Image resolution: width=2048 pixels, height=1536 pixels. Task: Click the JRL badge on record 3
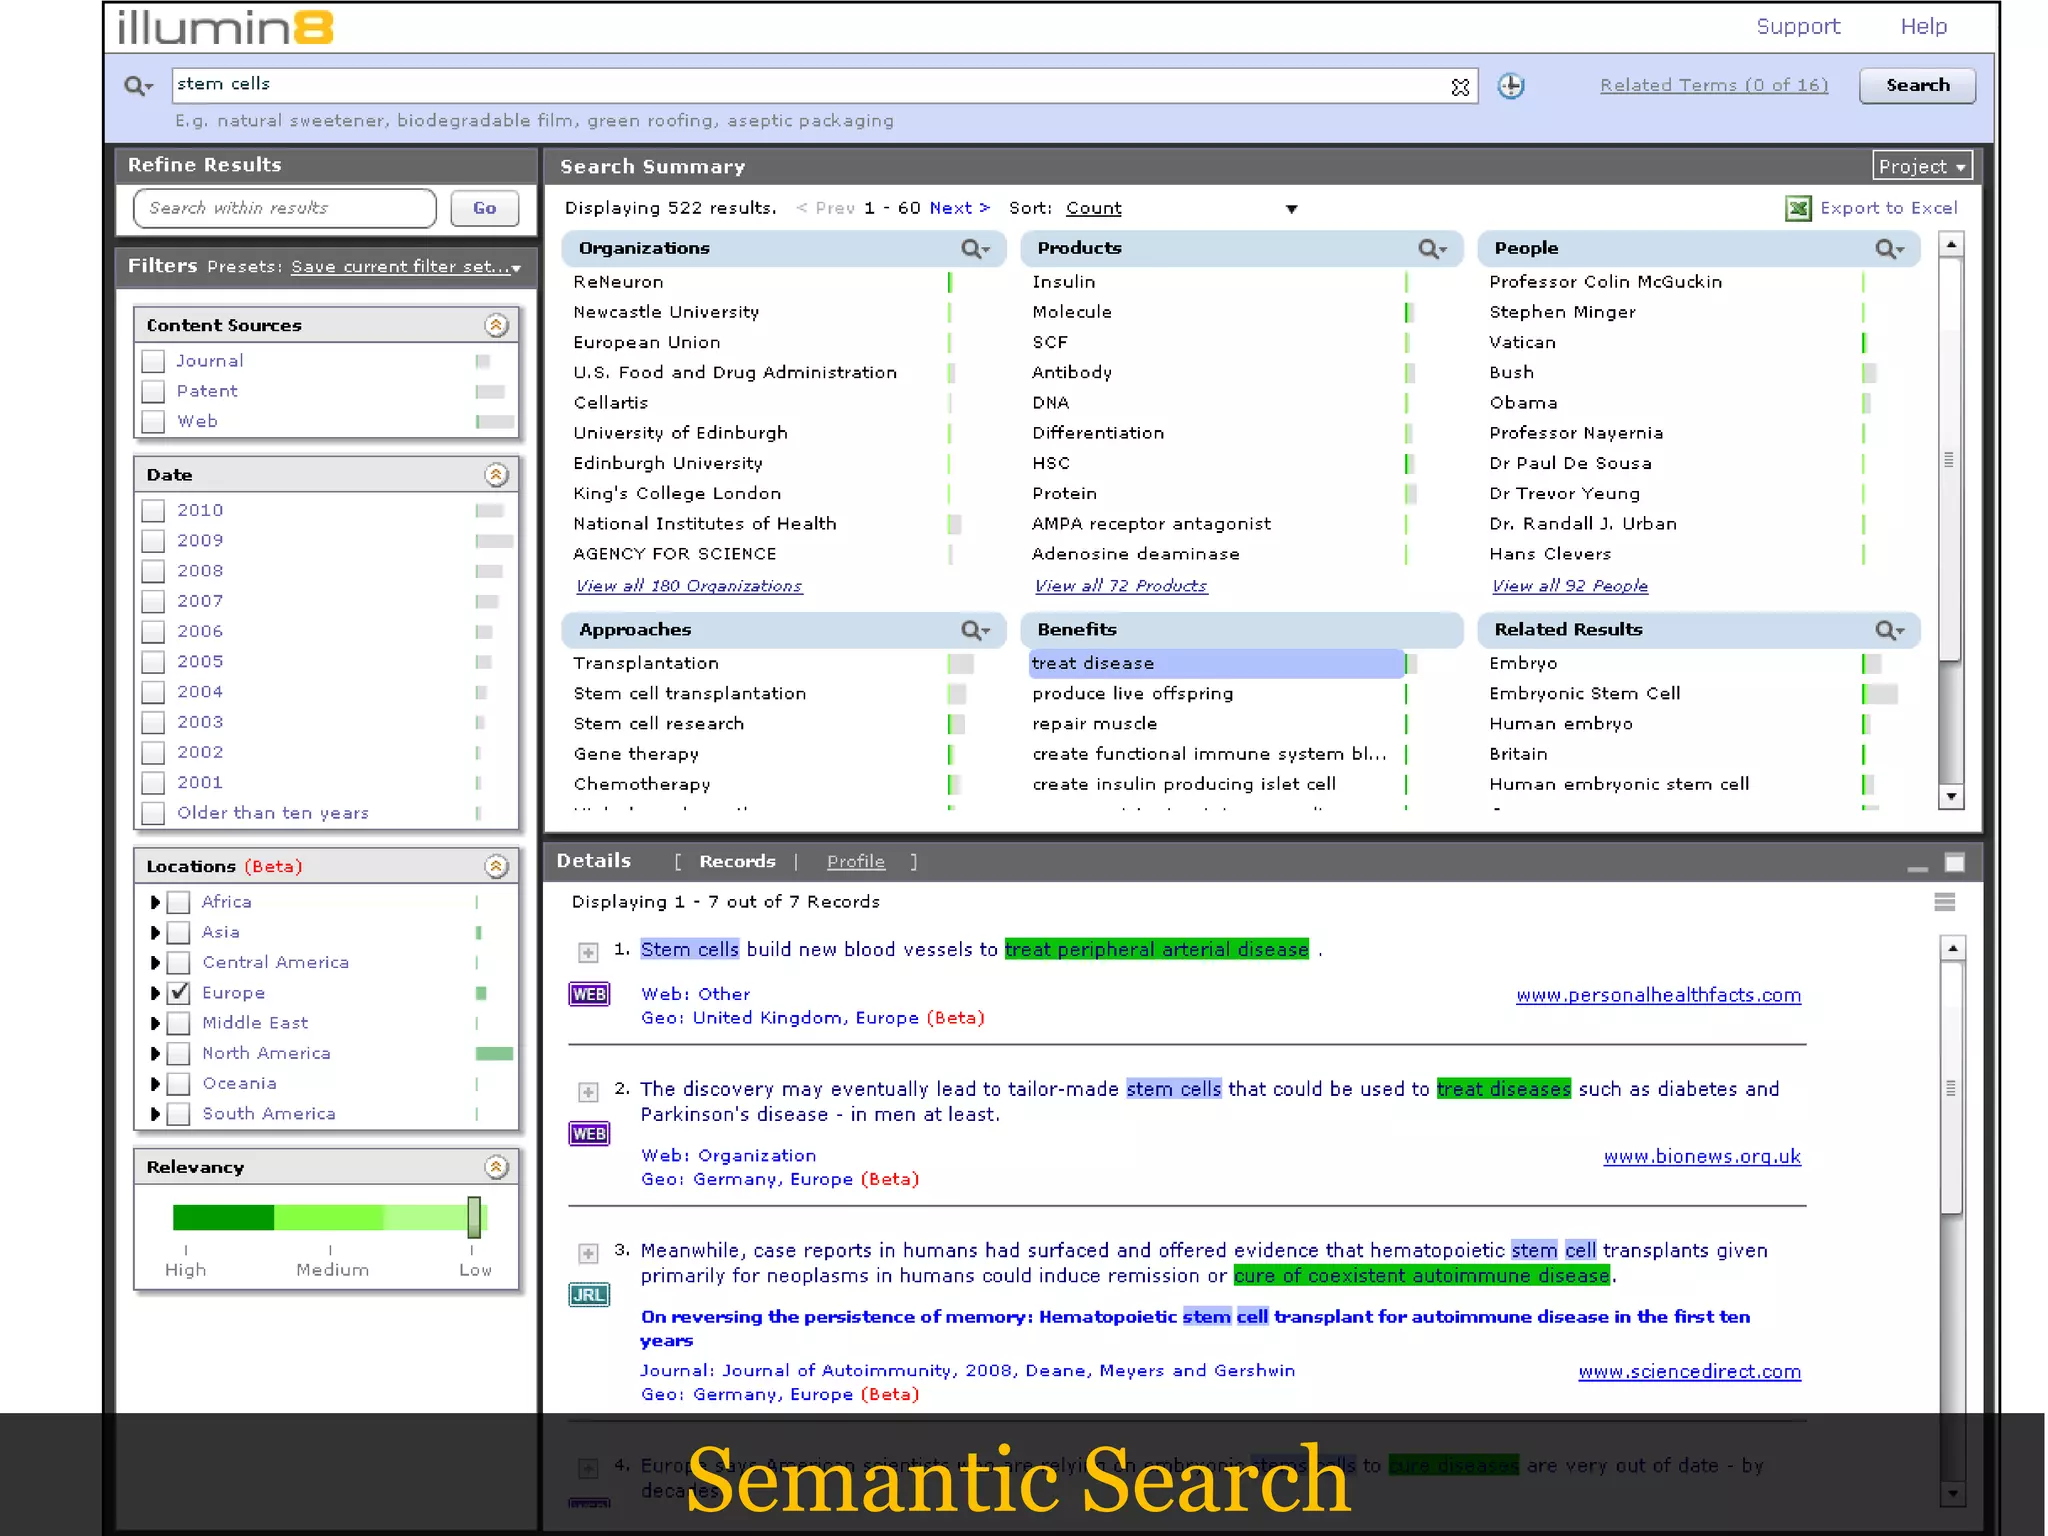coord(589,1295)
